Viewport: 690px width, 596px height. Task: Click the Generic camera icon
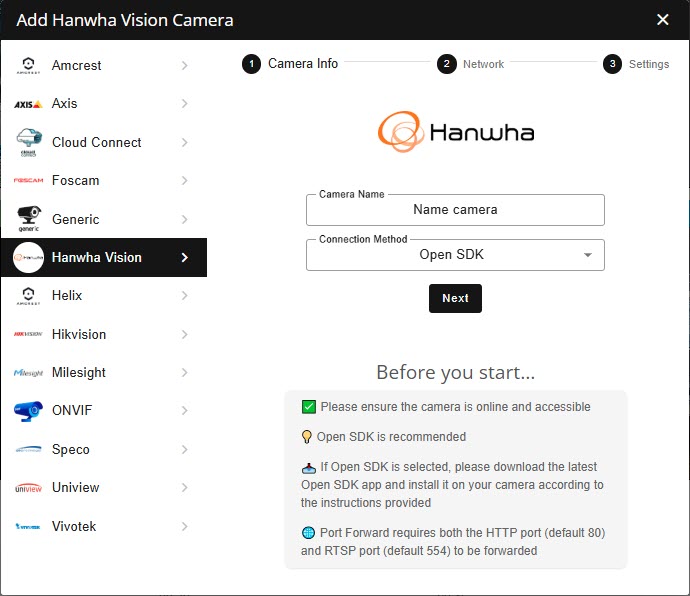pos(29,219)
